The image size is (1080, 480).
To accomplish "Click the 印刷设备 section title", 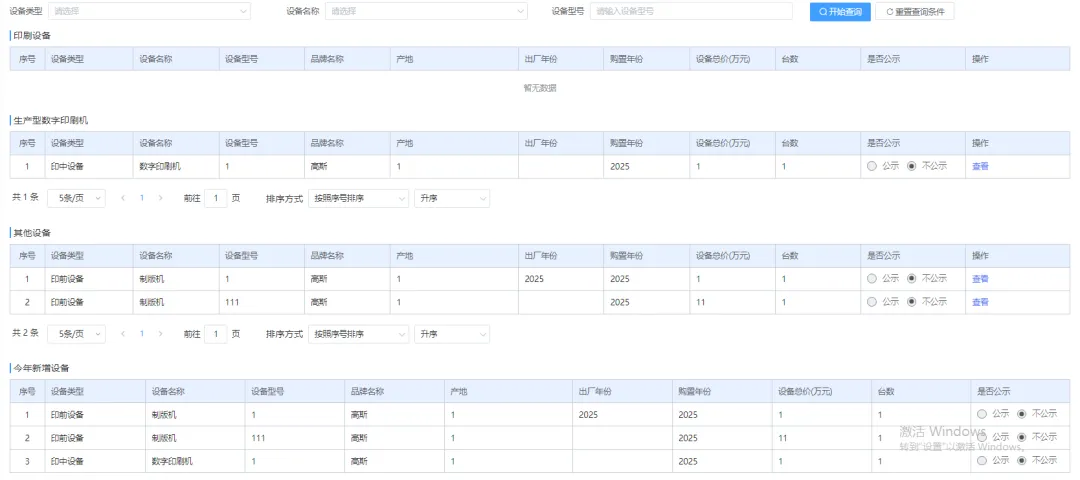I will click(32, 35).
